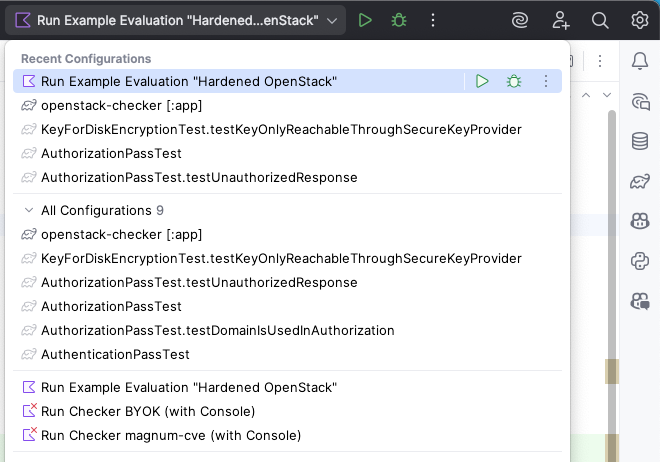Screen dimensions: 660x462
Task: Open Search Everywhere magnifier icon
Action: pyautogui.click(x=600, y=20)
